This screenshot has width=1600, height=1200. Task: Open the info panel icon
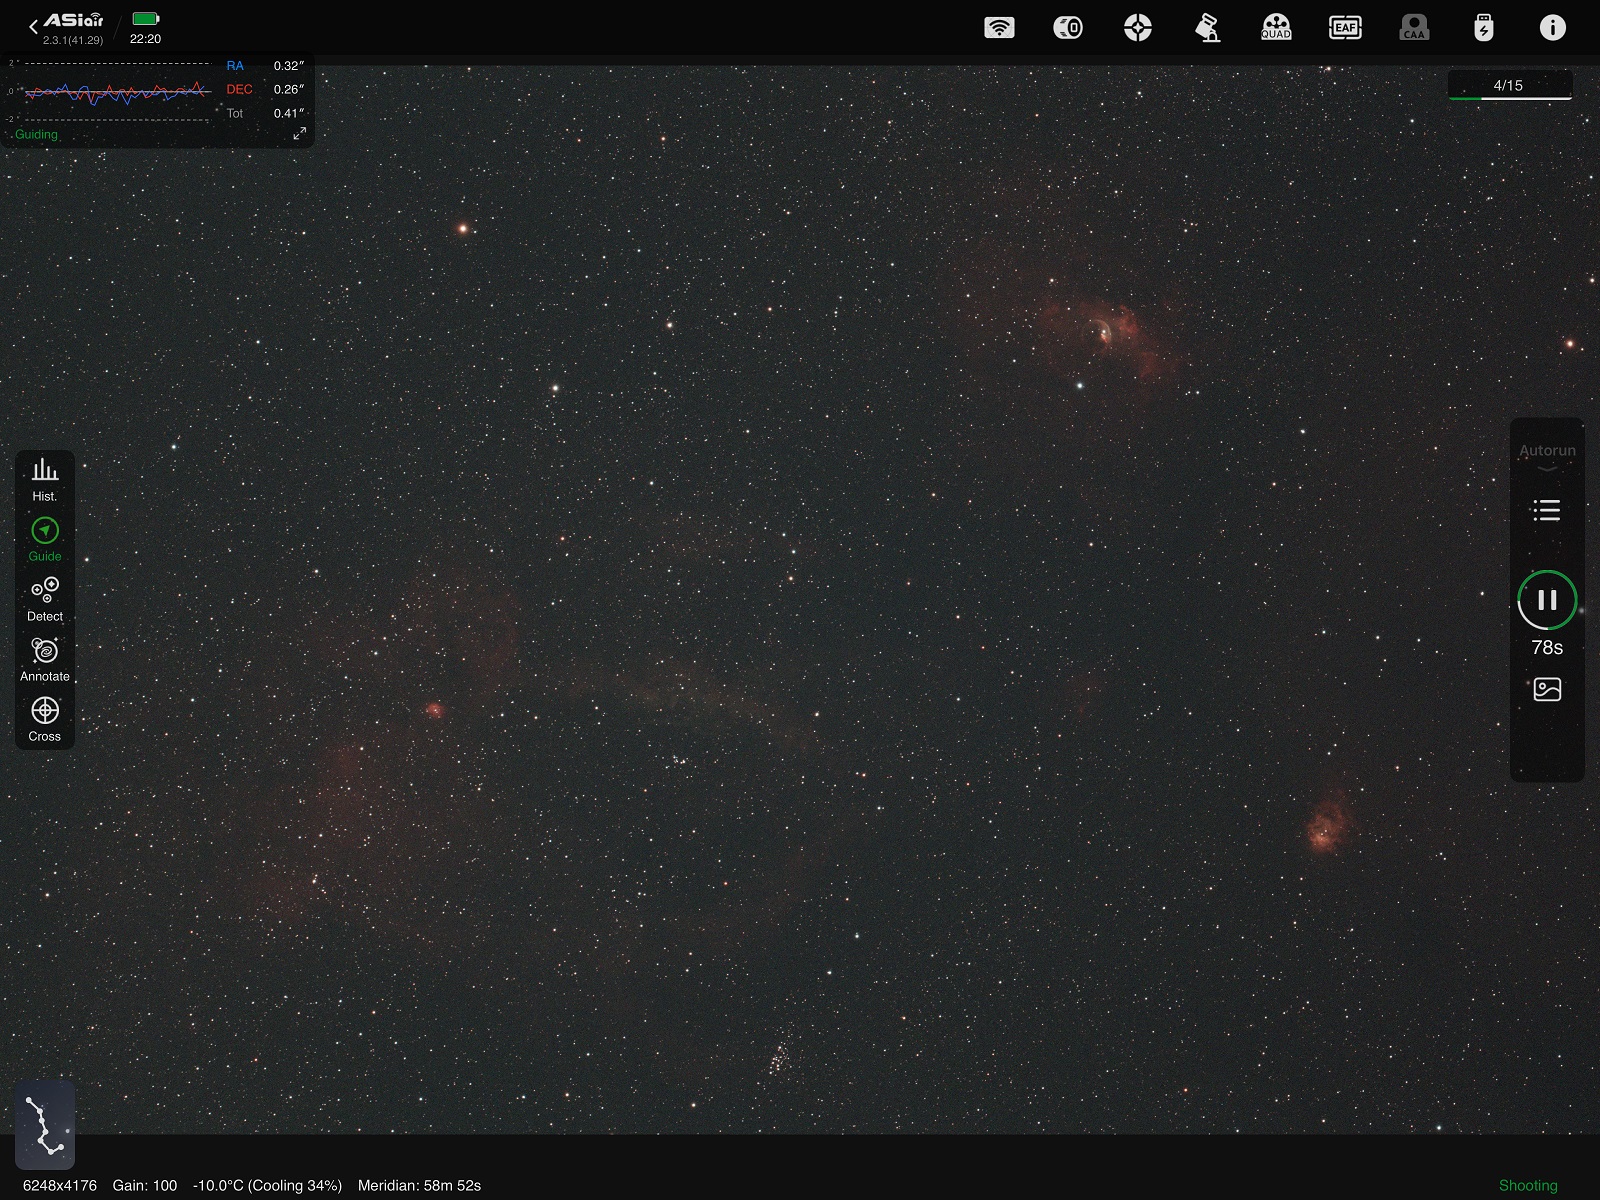tap(1552, 28)
